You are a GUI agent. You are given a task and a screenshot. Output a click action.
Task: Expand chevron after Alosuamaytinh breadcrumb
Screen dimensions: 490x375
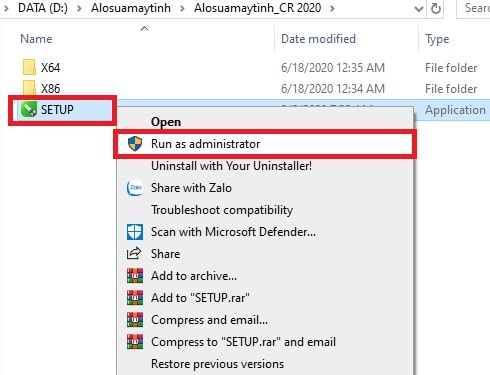tap(182, 8)
